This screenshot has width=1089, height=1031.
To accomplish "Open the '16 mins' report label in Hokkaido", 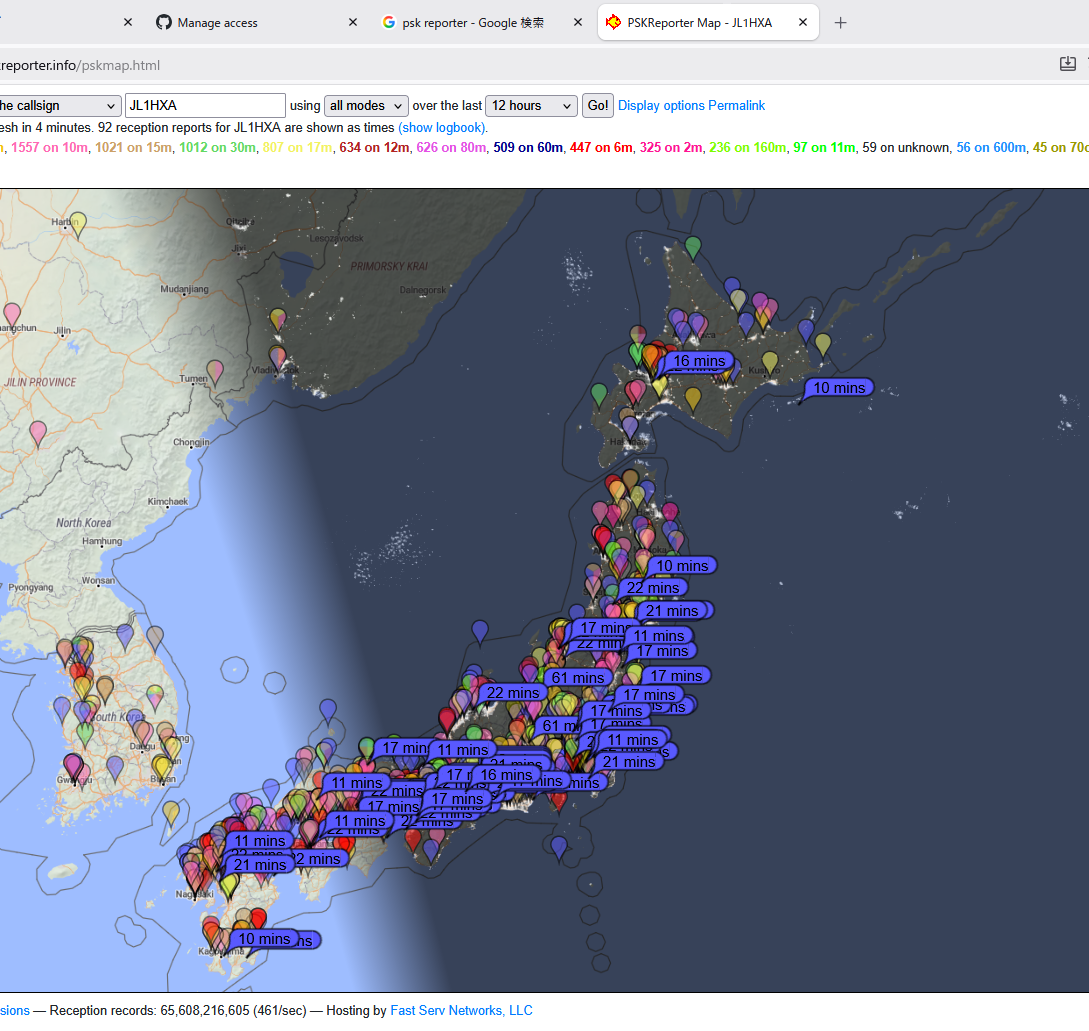I will coord(698,361).
